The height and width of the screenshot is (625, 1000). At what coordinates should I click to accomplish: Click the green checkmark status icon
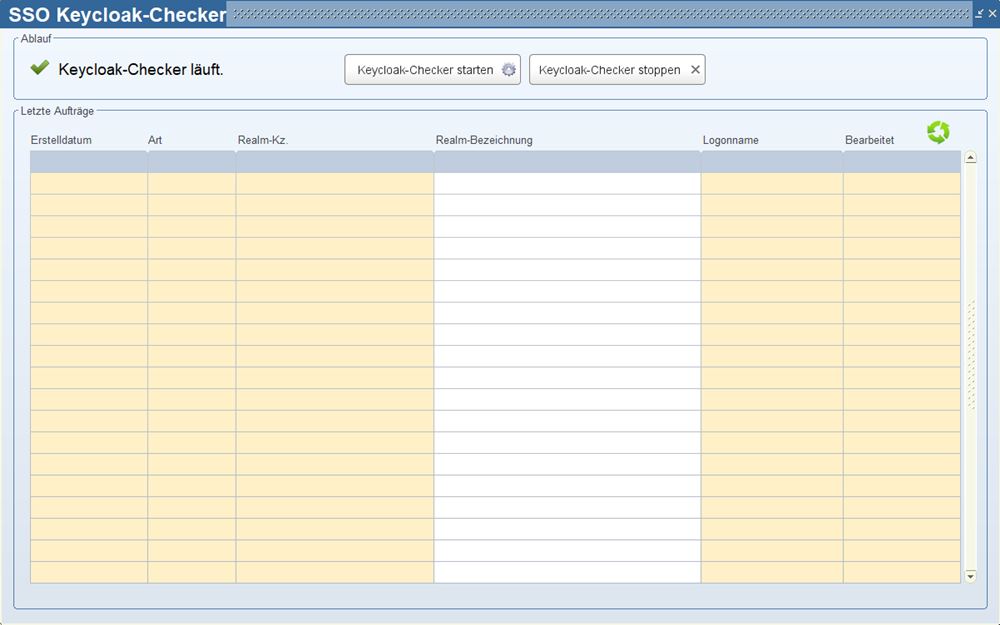click(x=40, y=67)
